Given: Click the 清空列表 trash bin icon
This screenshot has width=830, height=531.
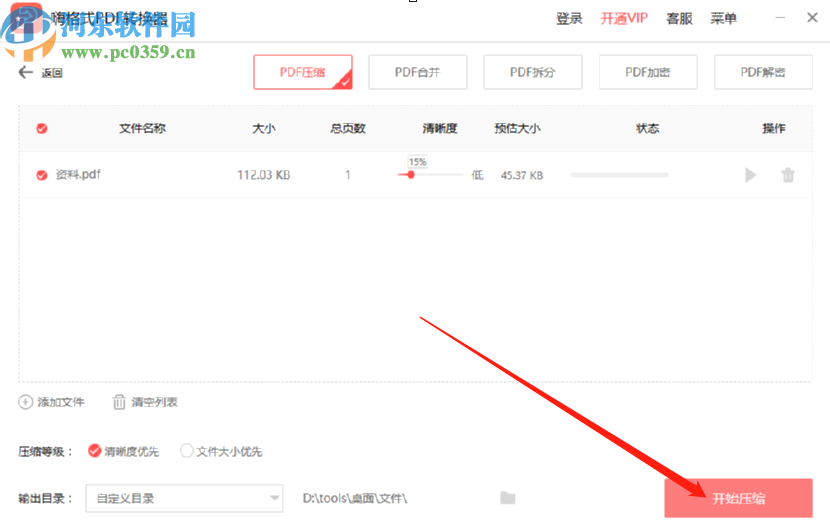Looking at the screenshot, I should (x=119, y=402).
